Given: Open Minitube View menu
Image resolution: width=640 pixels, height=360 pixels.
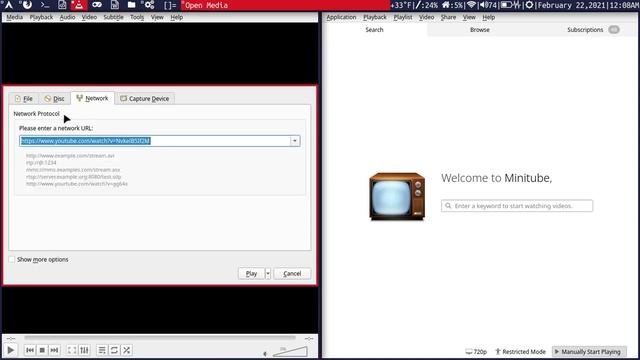Looking at the screenshot, I should (x=469, y=17).
